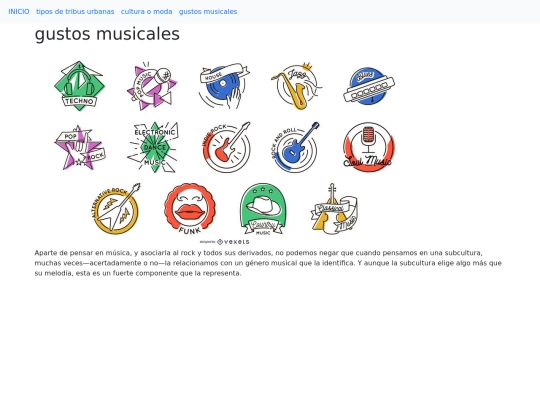The width and height of the screenshot is (540, 405).
Task: Click the Classical Music violin badge
Action: pos(334,209)
